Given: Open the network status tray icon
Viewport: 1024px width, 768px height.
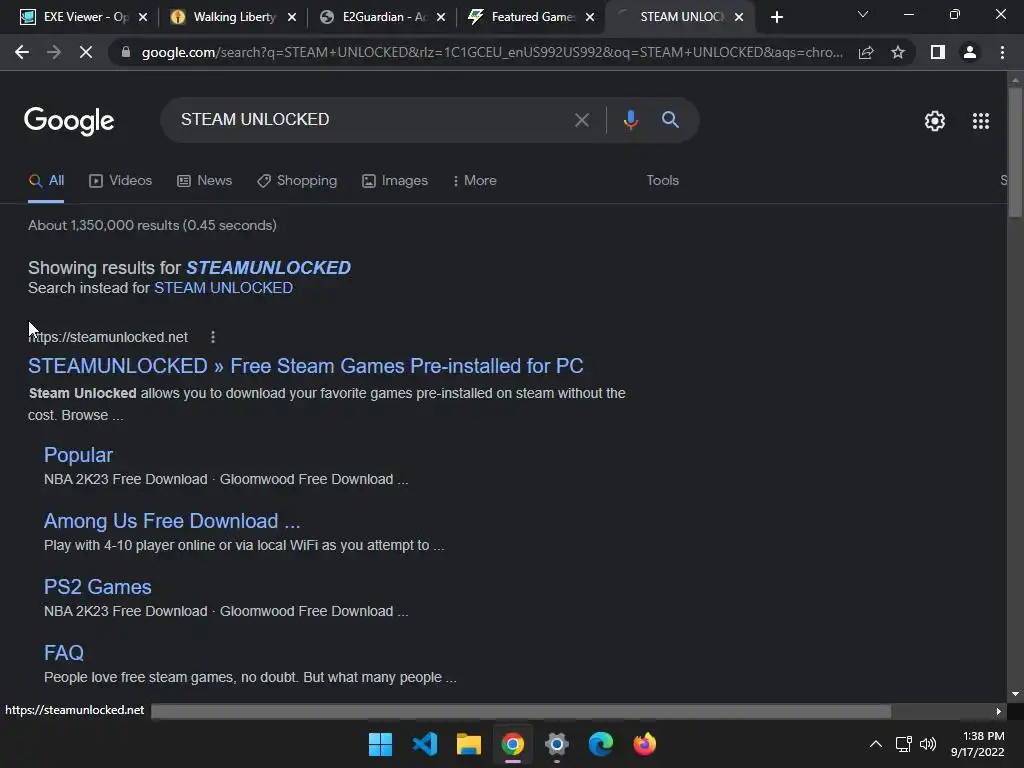Looking at the screenshot, I should click(903, 744).
